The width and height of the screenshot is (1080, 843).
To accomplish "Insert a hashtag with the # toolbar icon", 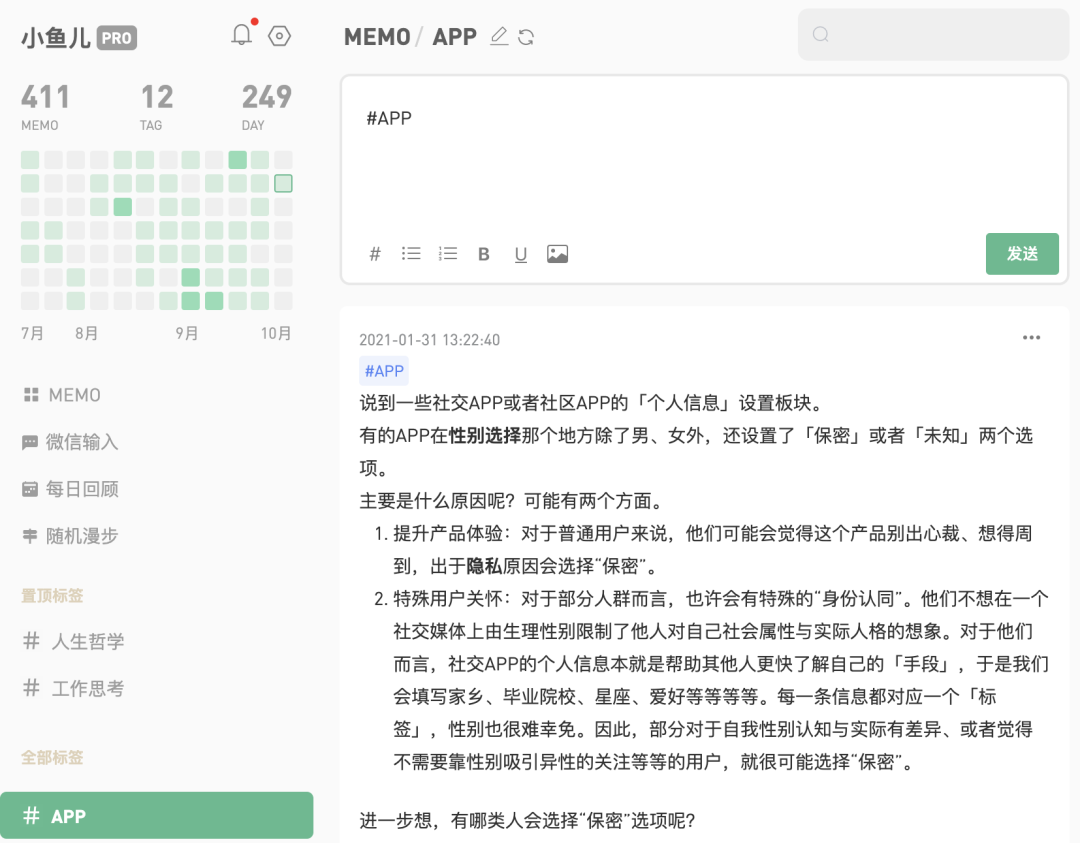I will click(375, 254).
